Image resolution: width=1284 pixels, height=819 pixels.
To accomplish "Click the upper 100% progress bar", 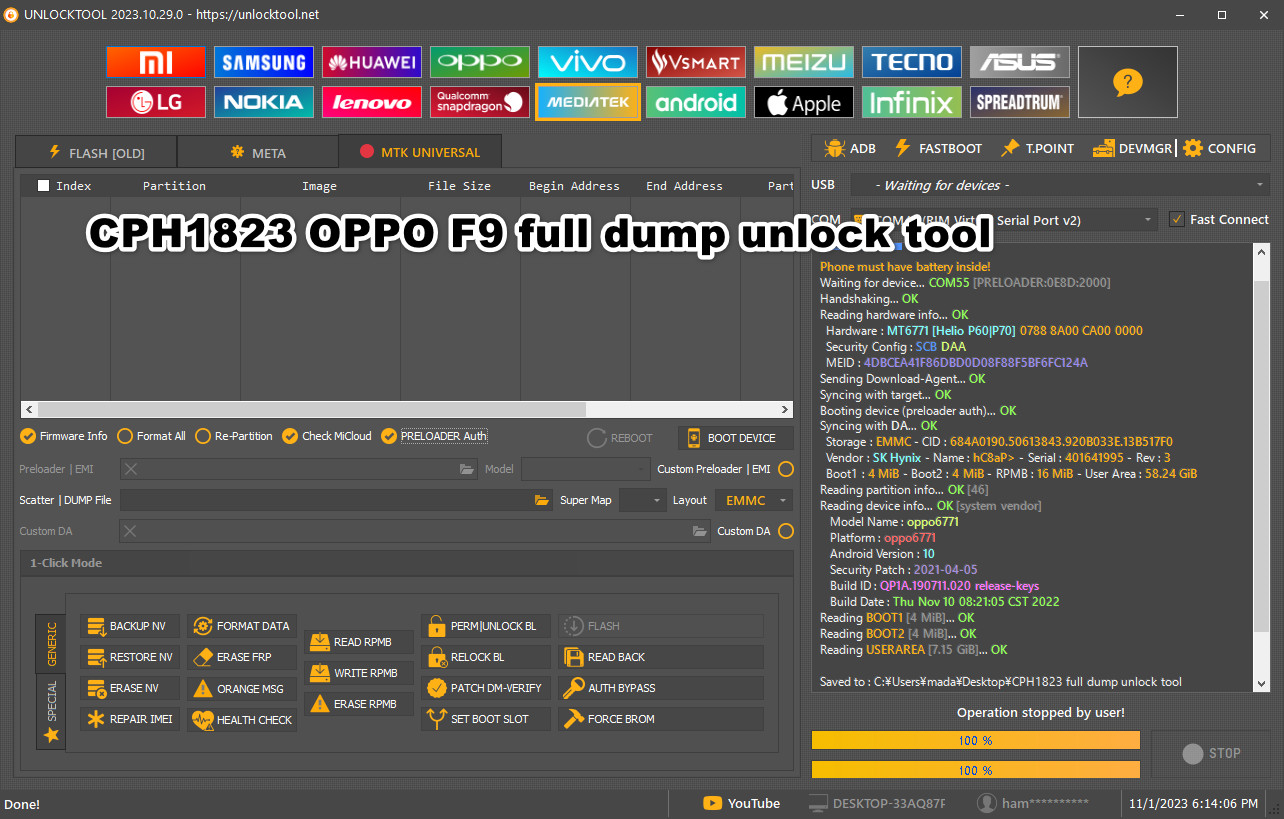I will (x=975, y=740).
